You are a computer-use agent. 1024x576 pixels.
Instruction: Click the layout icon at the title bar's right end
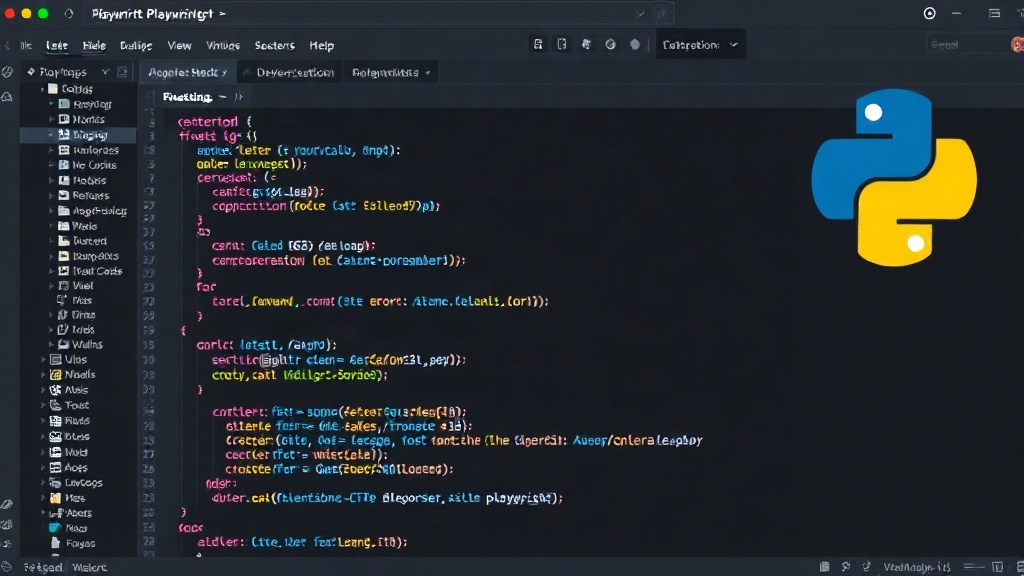click(x=994, y=13)
